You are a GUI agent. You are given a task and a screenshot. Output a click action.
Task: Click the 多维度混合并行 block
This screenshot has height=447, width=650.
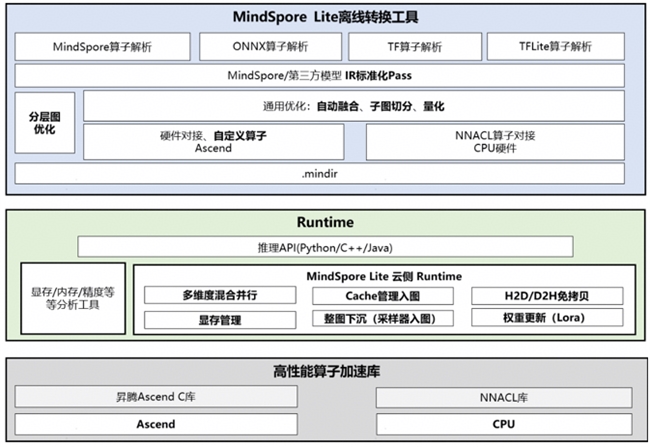[220, 296]
